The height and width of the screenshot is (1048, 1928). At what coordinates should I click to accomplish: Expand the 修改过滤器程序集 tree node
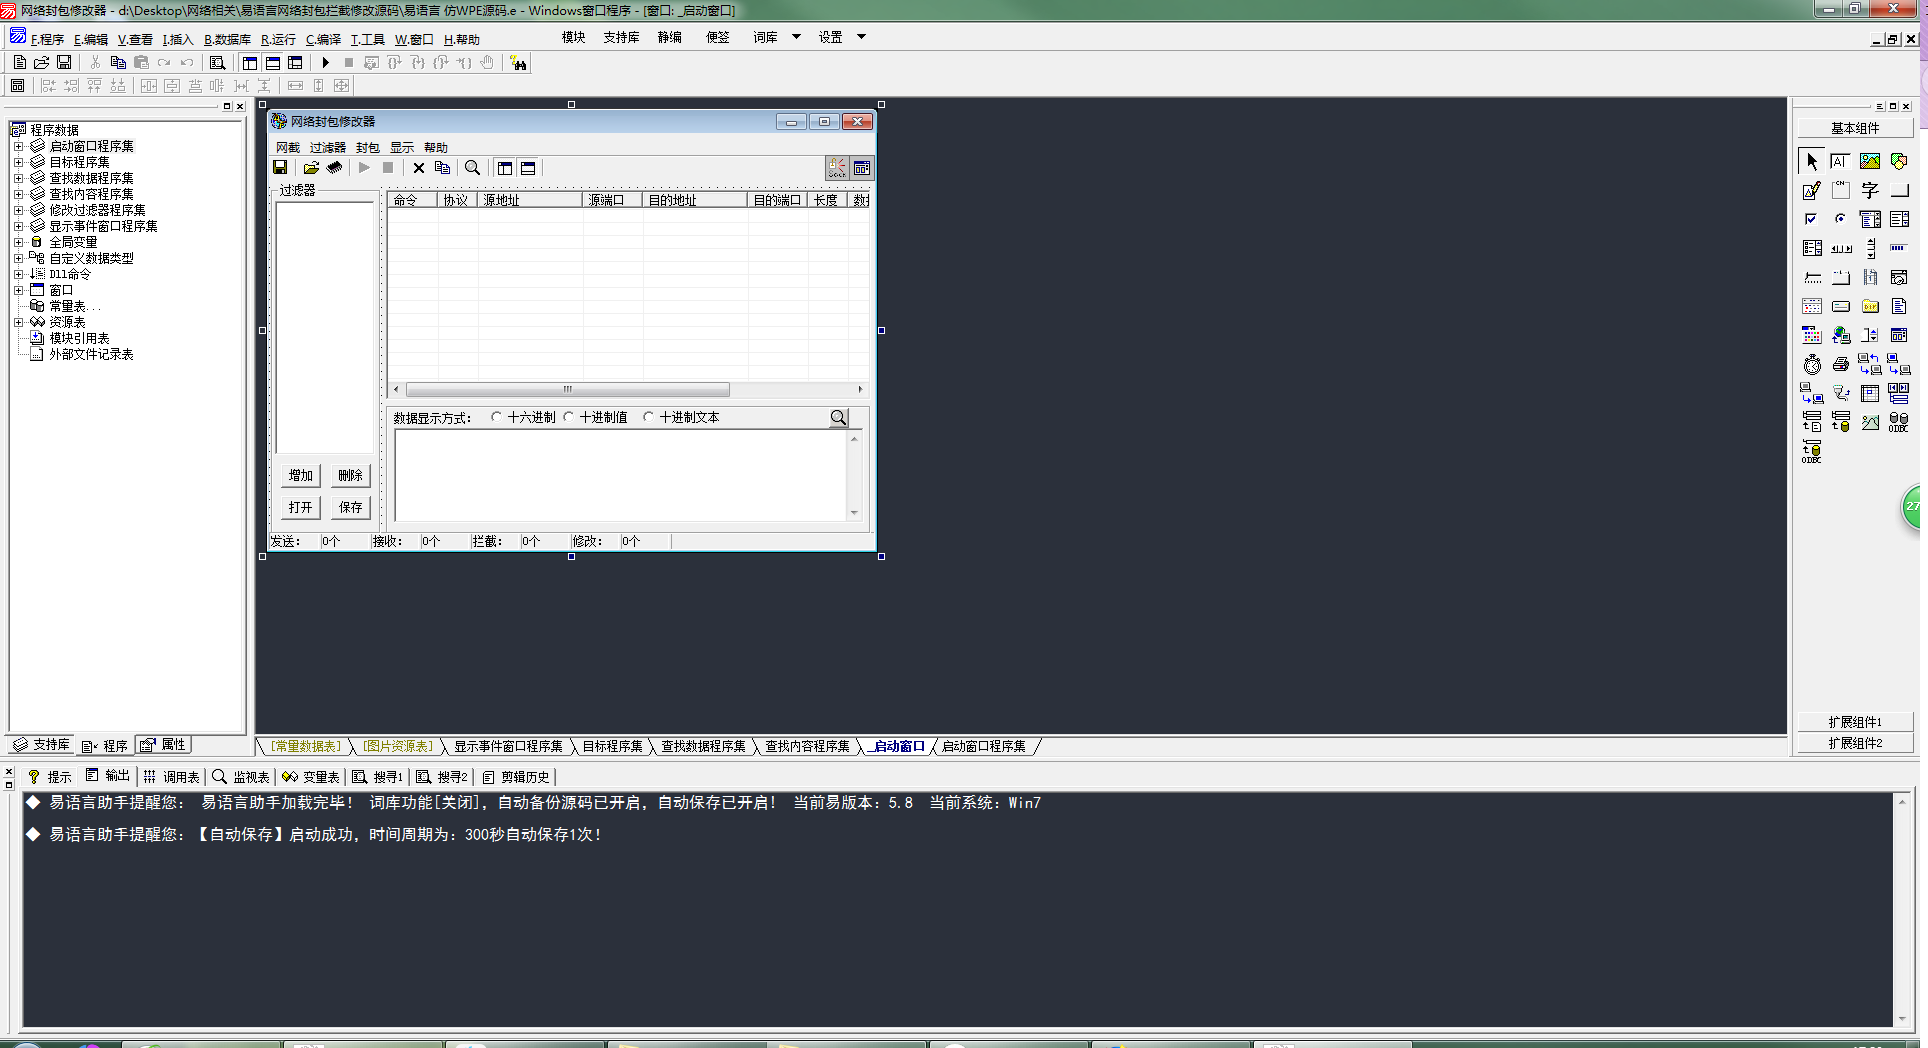tap(18, 210)
